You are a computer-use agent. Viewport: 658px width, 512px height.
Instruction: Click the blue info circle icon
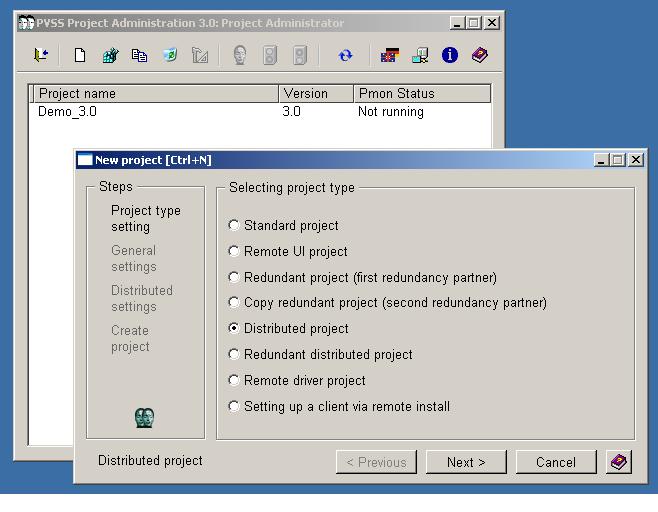coord(450,55)
